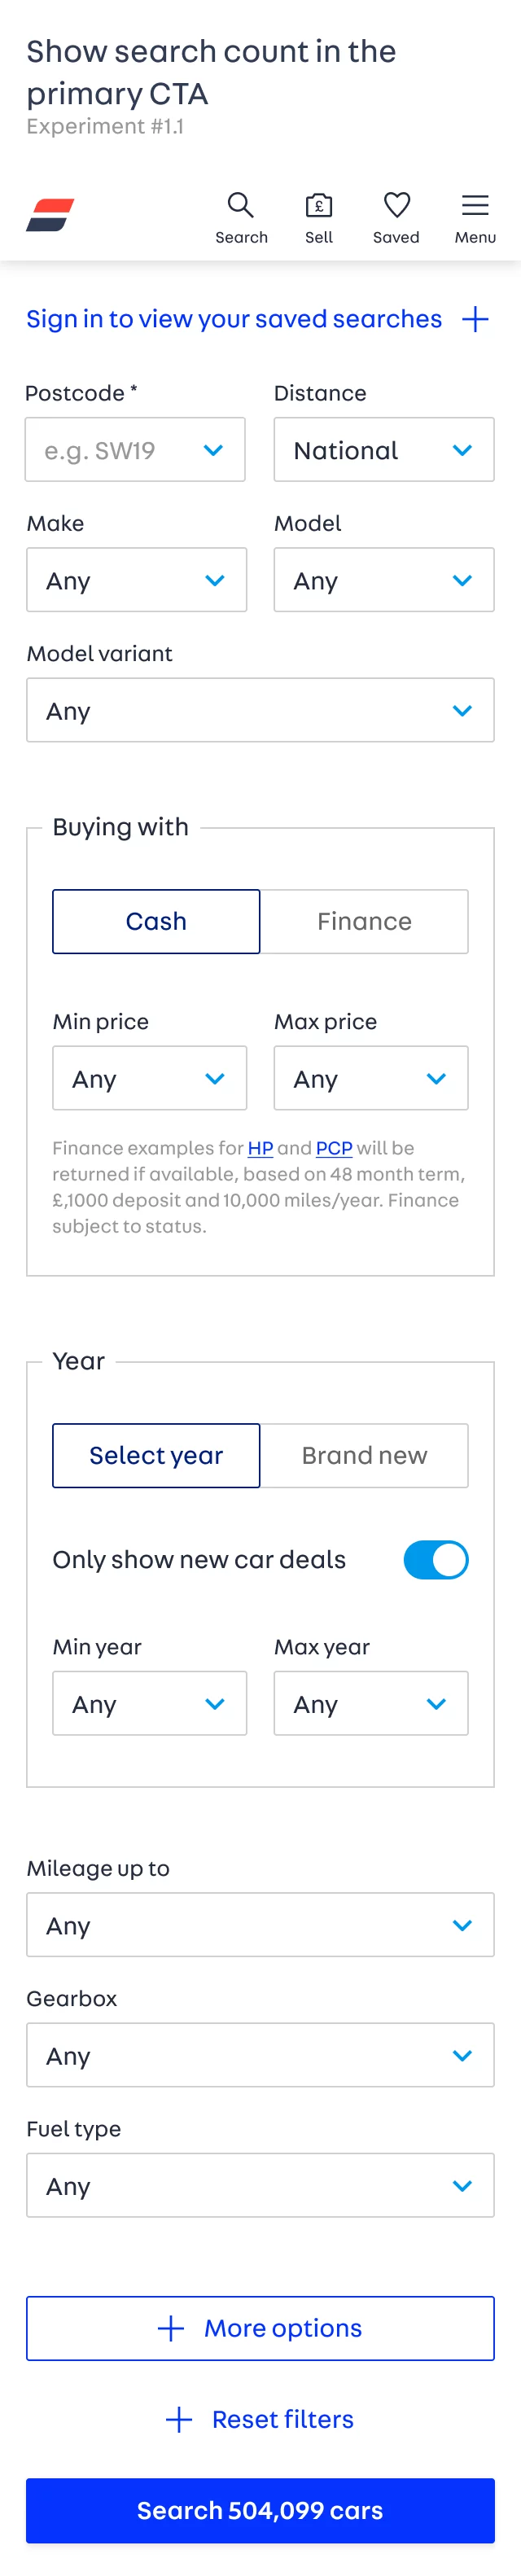Screen dimensions: 521x2576
Task: Click the Search magnifier icon in header
Action: (x=241, y=206)
